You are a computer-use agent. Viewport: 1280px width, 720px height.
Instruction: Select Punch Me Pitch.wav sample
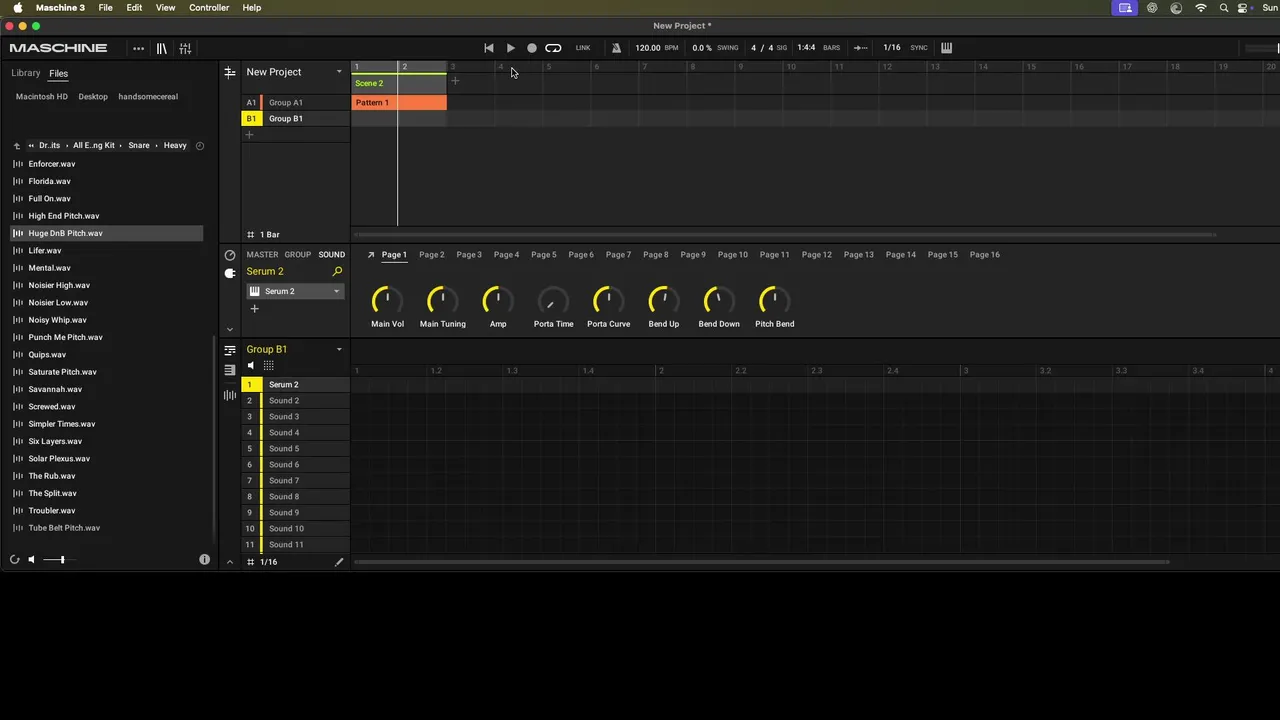coord(107,337)
